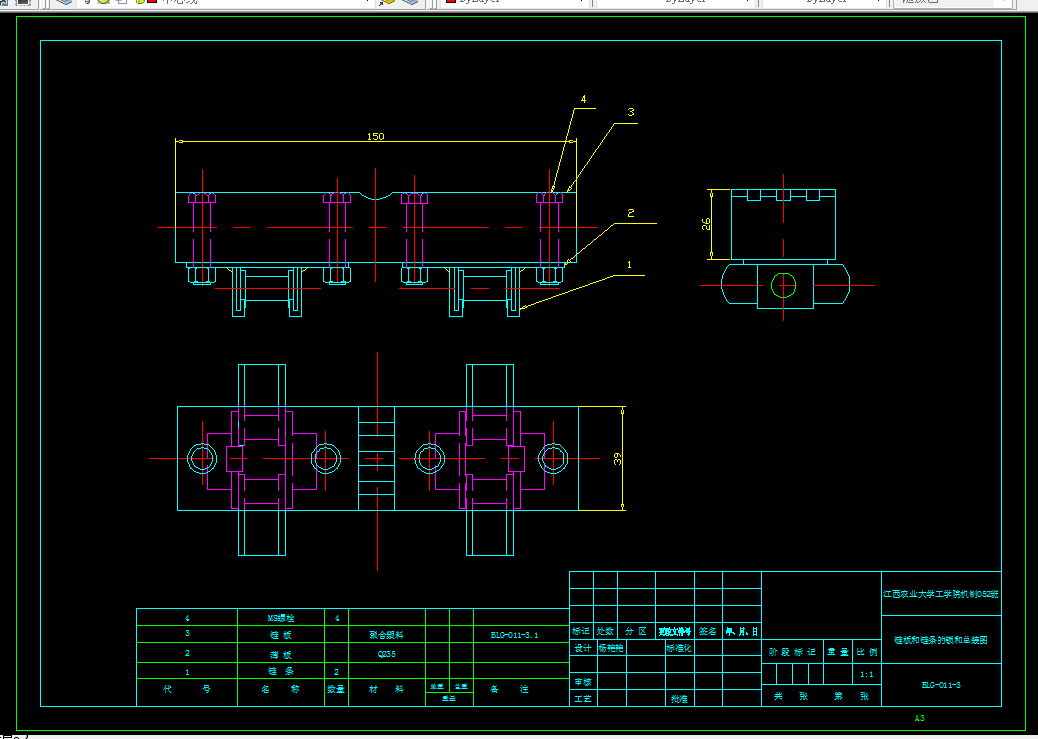Click the 名称 column header
The image size is (1038, 739).
[x=281, y=689]
